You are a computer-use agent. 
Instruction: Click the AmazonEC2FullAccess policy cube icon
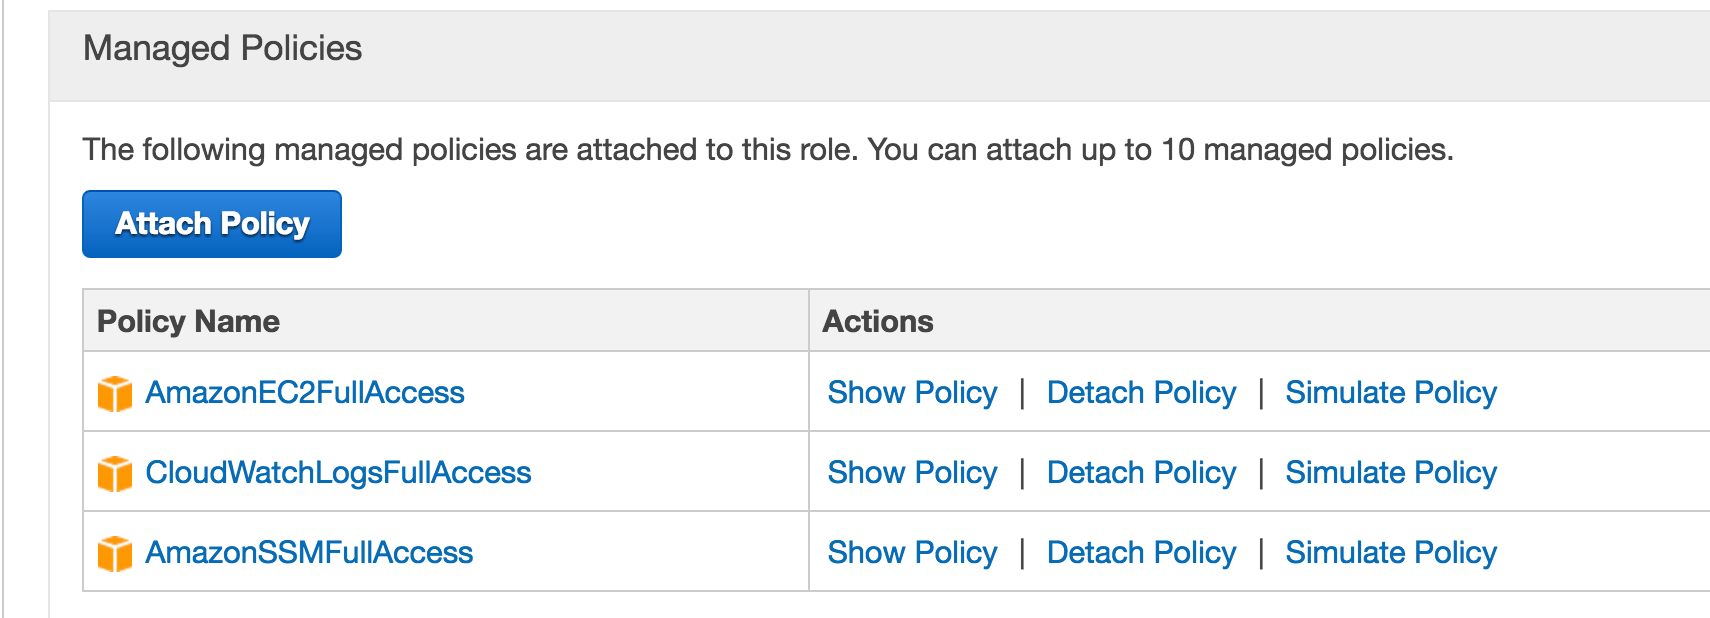click(115, 393)
